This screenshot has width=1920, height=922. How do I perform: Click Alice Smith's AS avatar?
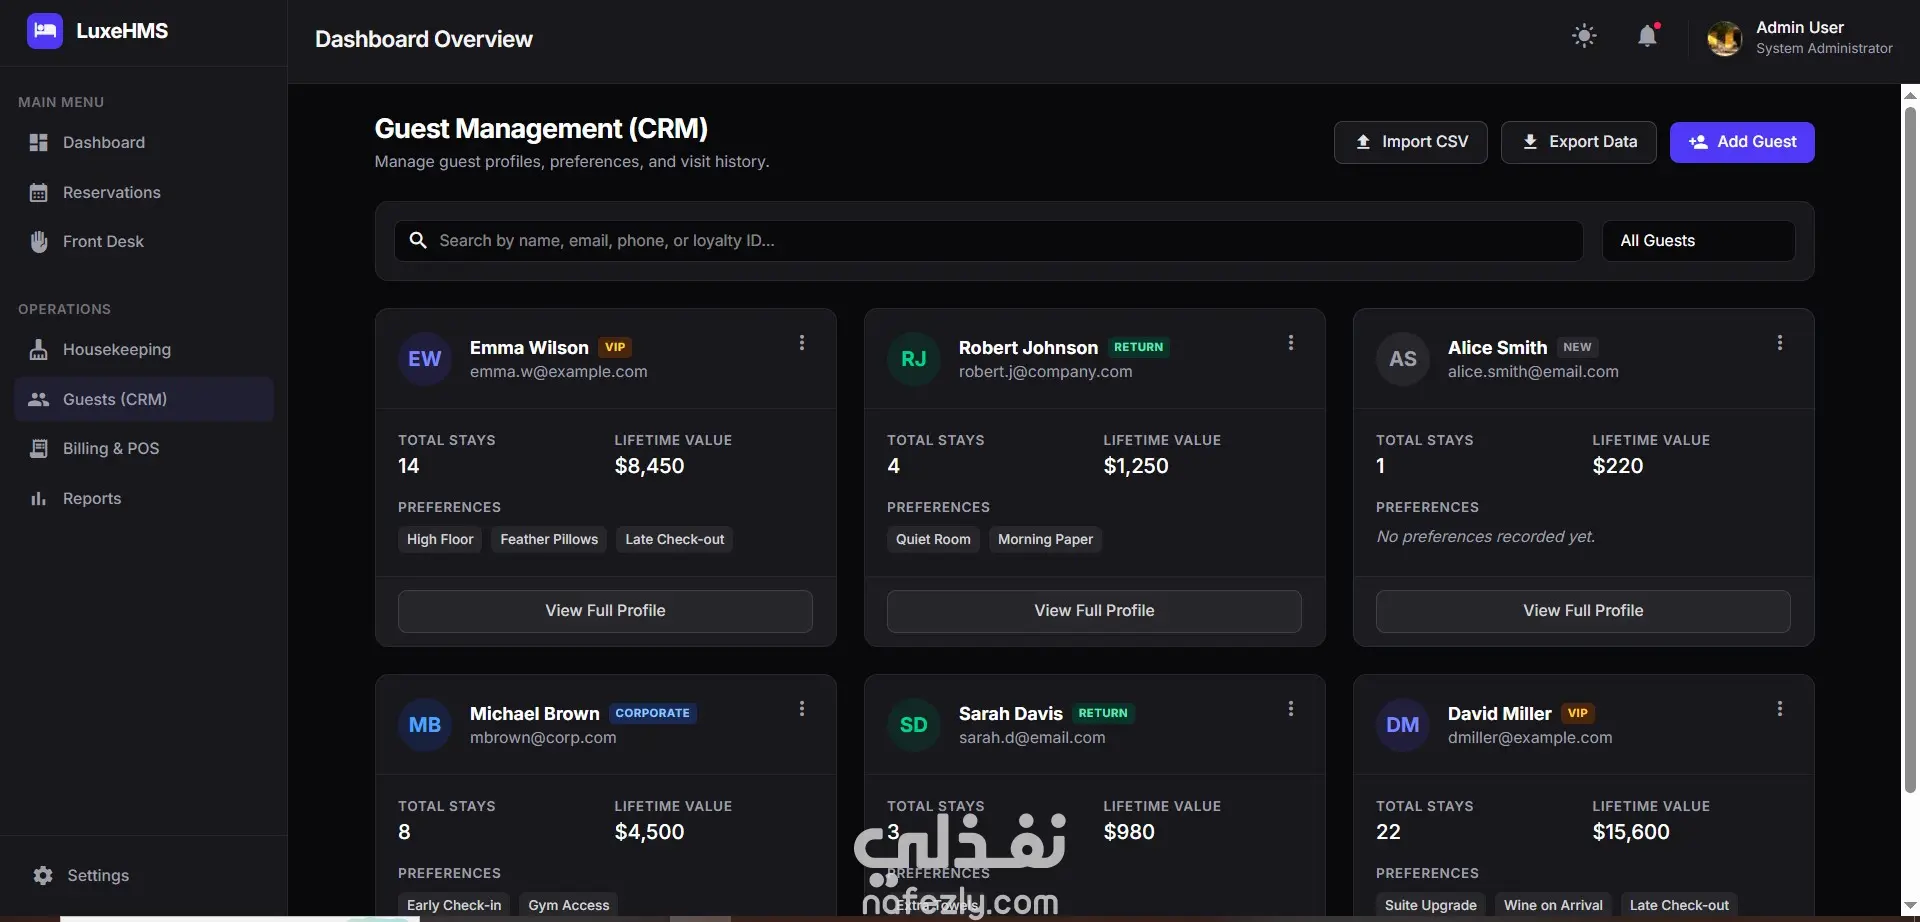click(1403, 359)
